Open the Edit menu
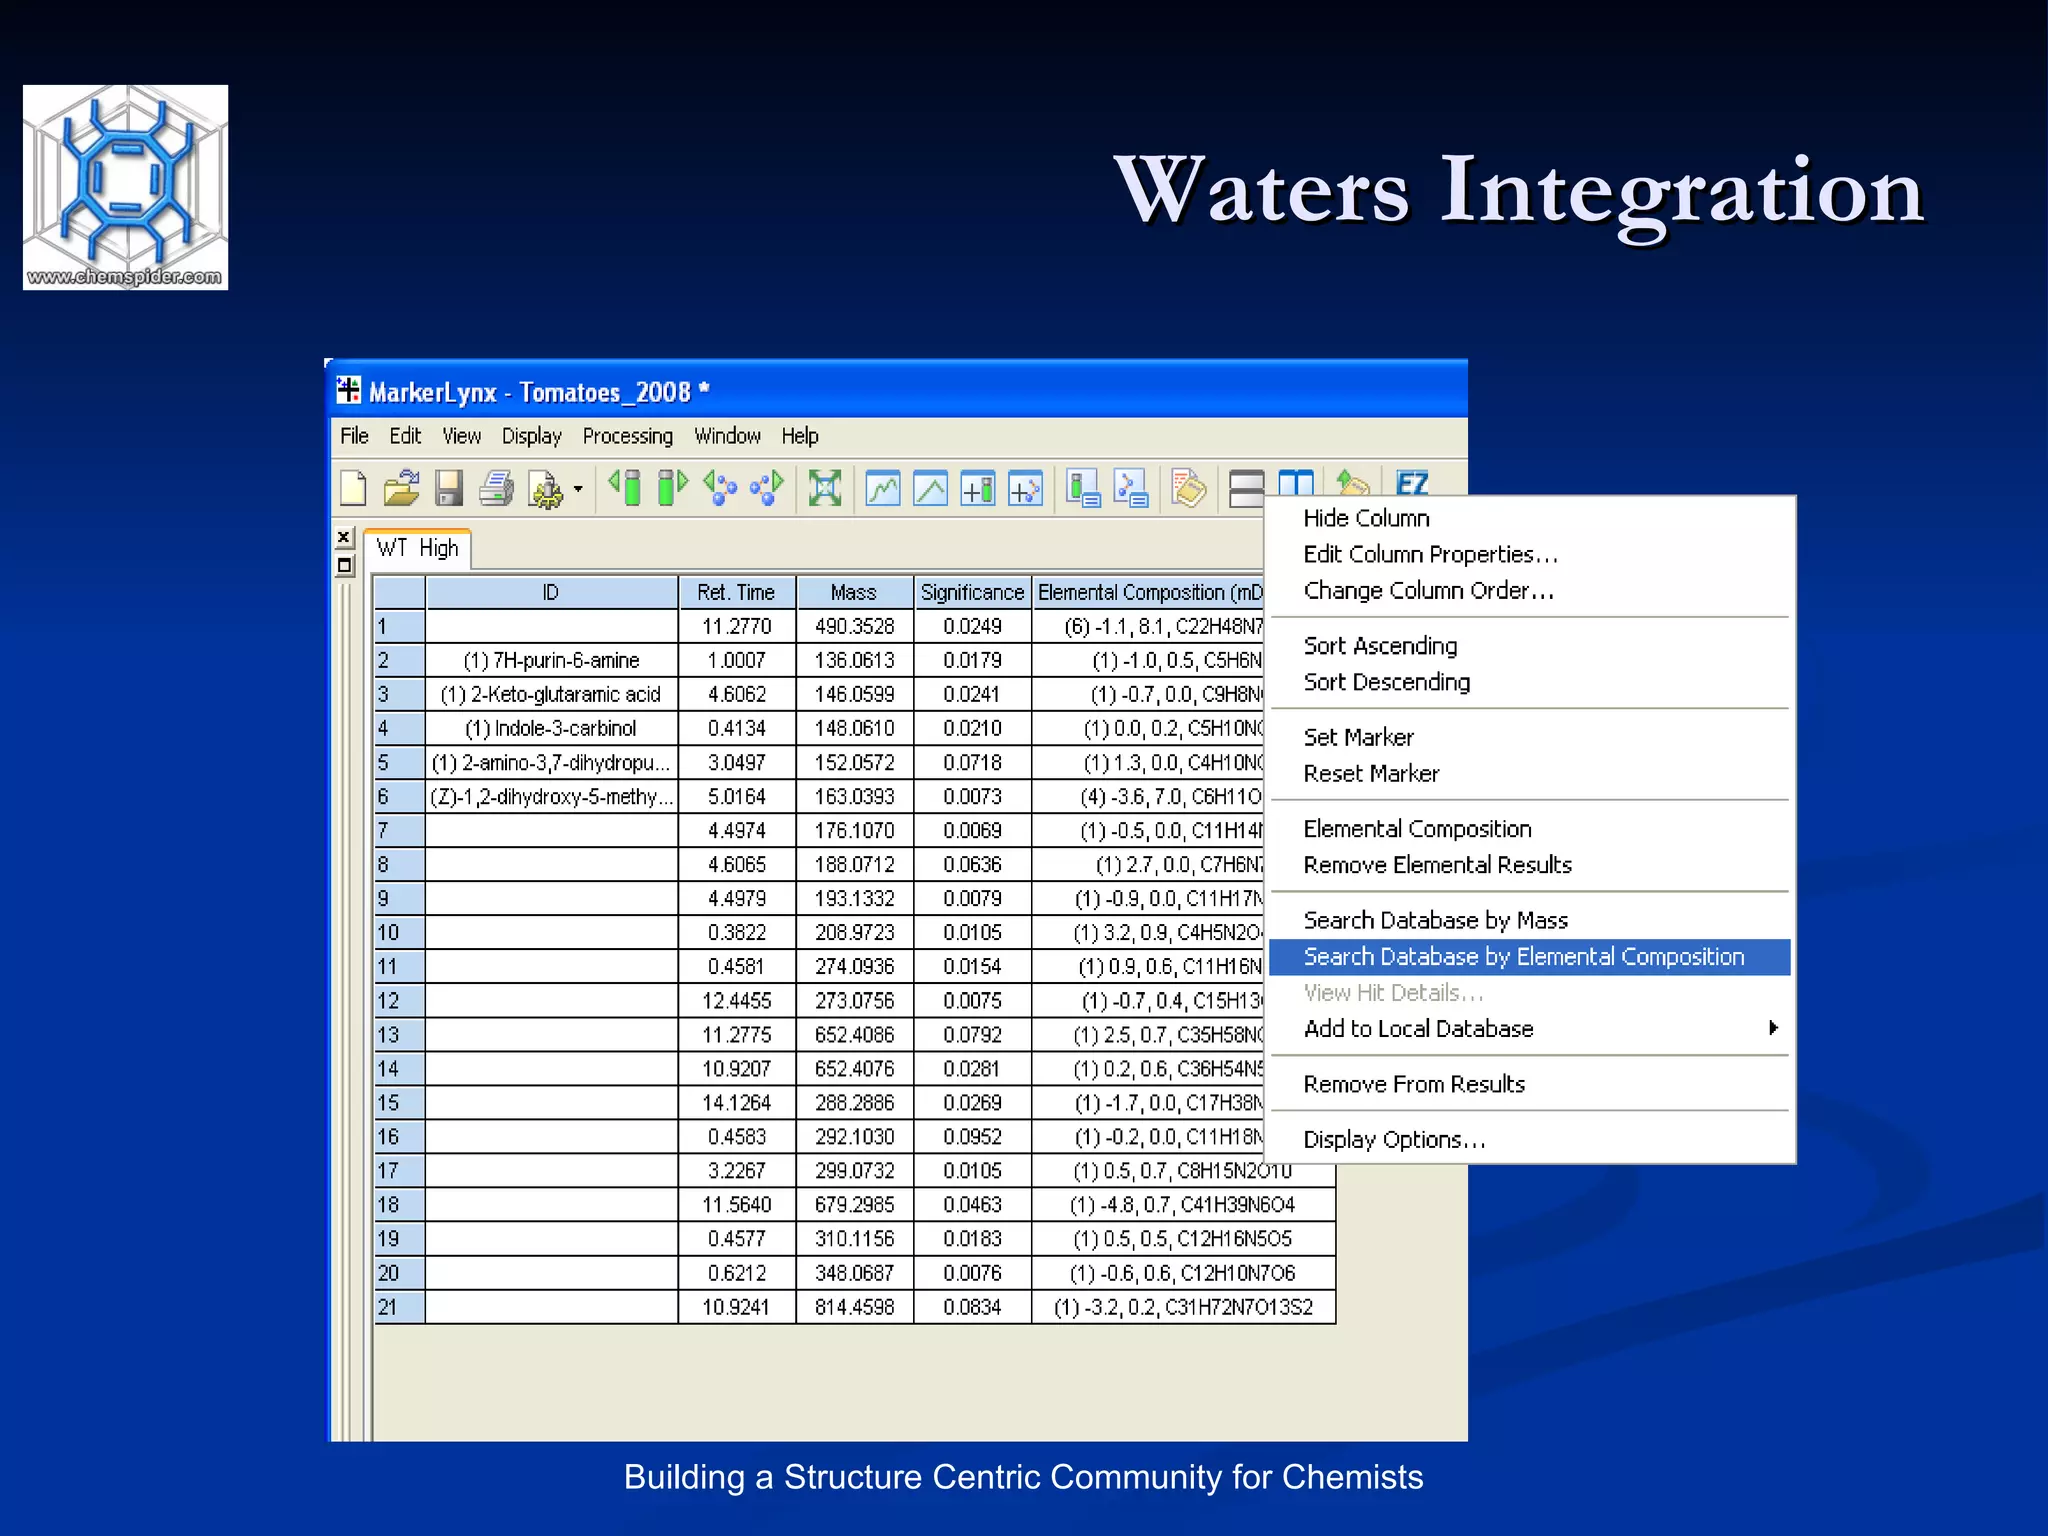2048x1536 pixels. pyautogui.click(x=405, y=436)
